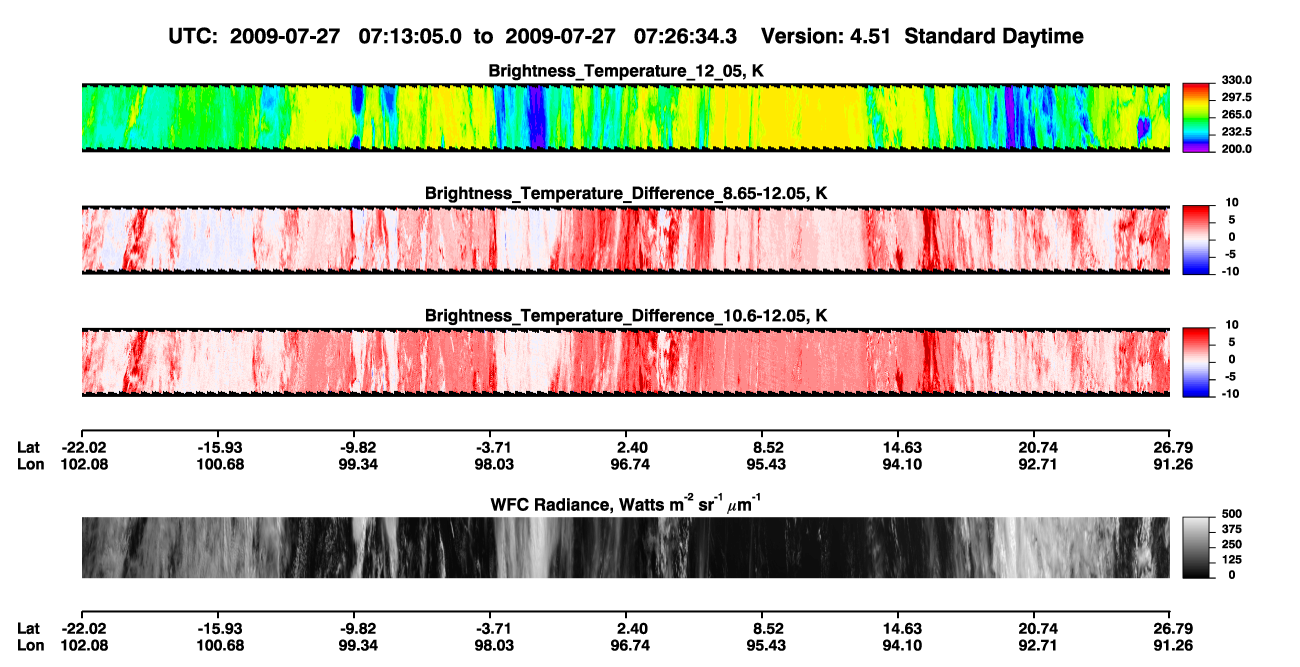
Task: Click the "232.5" colorbar tick label
Action: click(x=1236, y=131)
